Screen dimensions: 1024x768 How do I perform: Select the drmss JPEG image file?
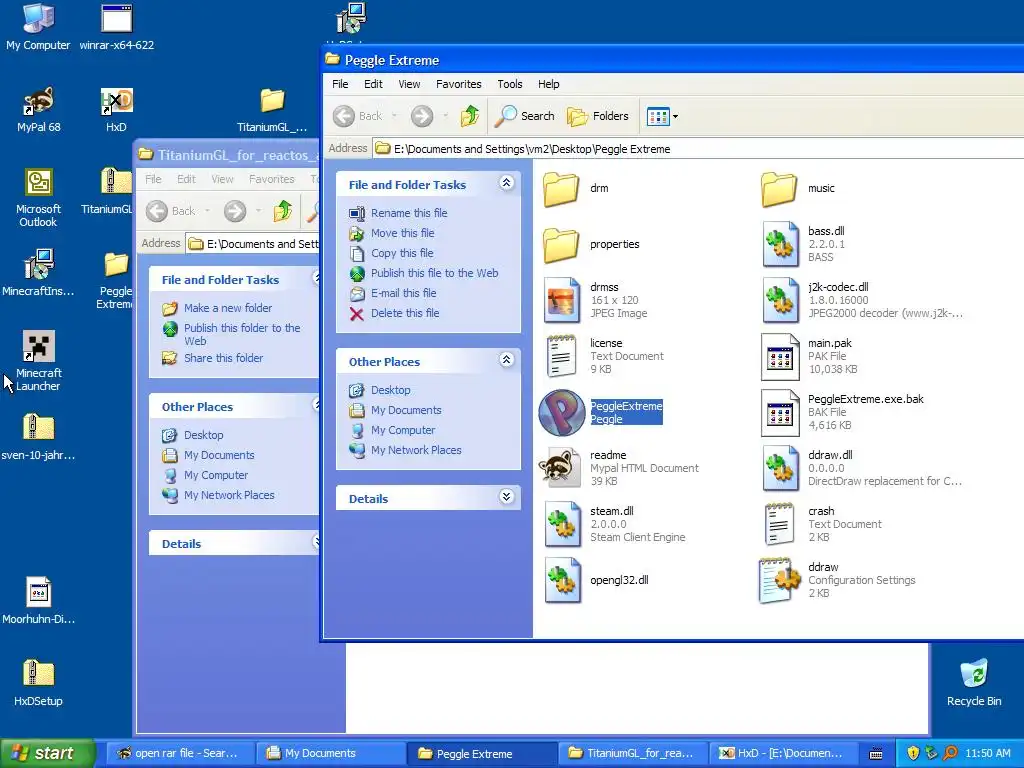click(x=562, y=300)
